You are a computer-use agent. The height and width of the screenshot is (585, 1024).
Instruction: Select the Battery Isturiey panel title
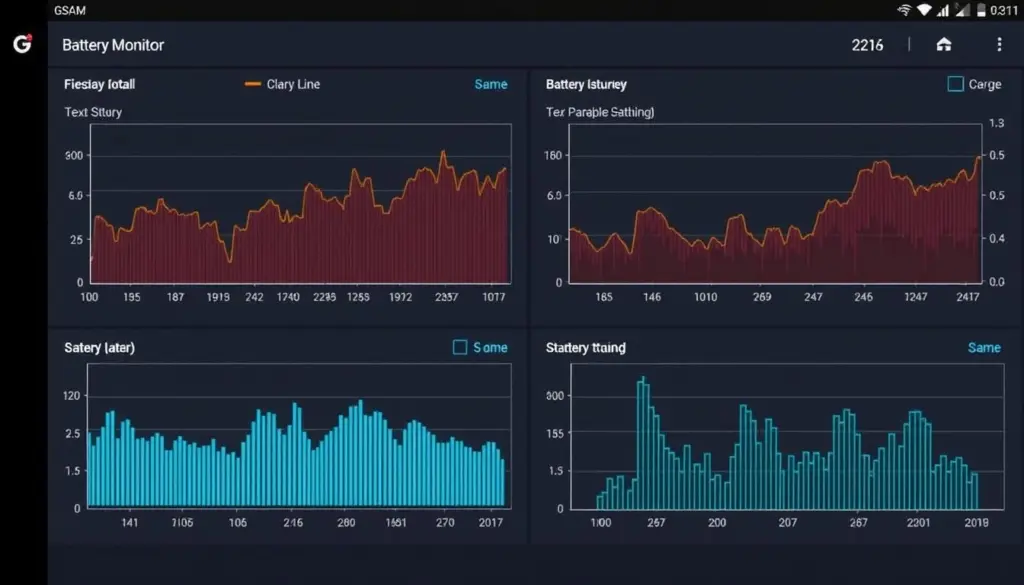[x=586, y=84]
